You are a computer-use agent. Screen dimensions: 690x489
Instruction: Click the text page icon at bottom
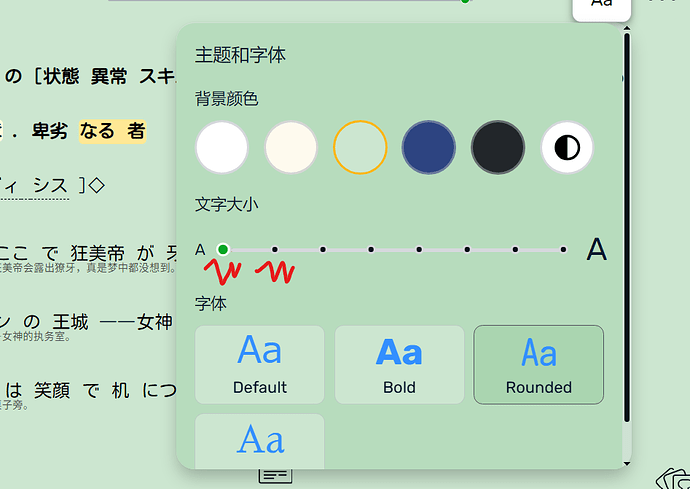coord(275,475)
